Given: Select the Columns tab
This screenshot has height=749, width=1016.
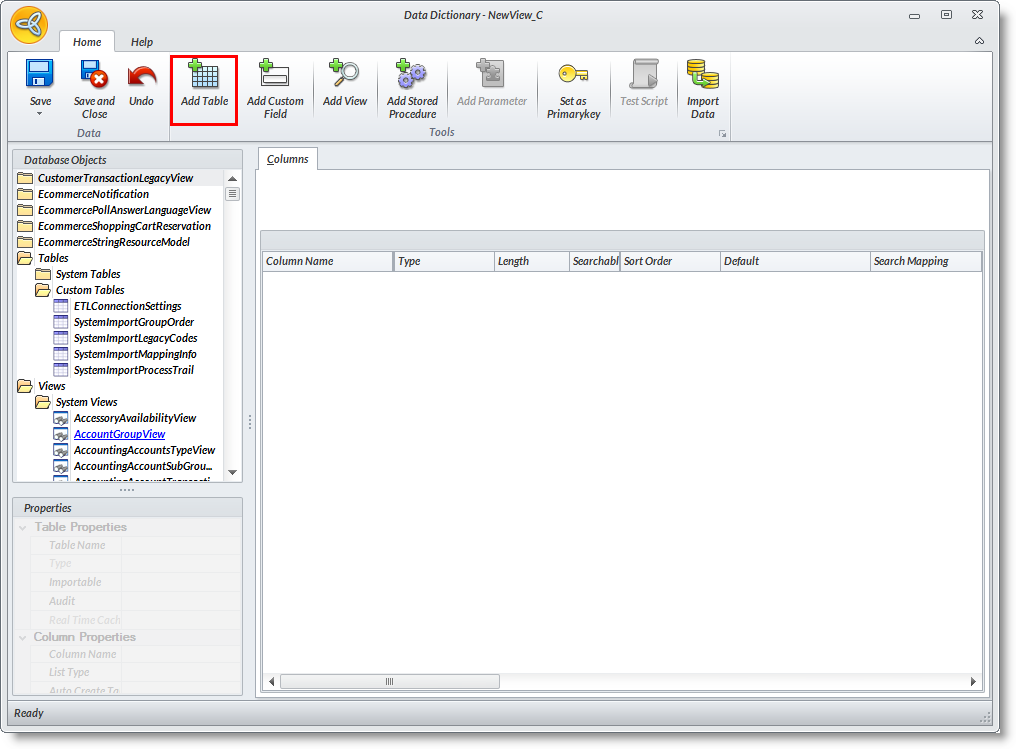Looking at the screenshot, I should pyautogui.click(x=288, y=159).
